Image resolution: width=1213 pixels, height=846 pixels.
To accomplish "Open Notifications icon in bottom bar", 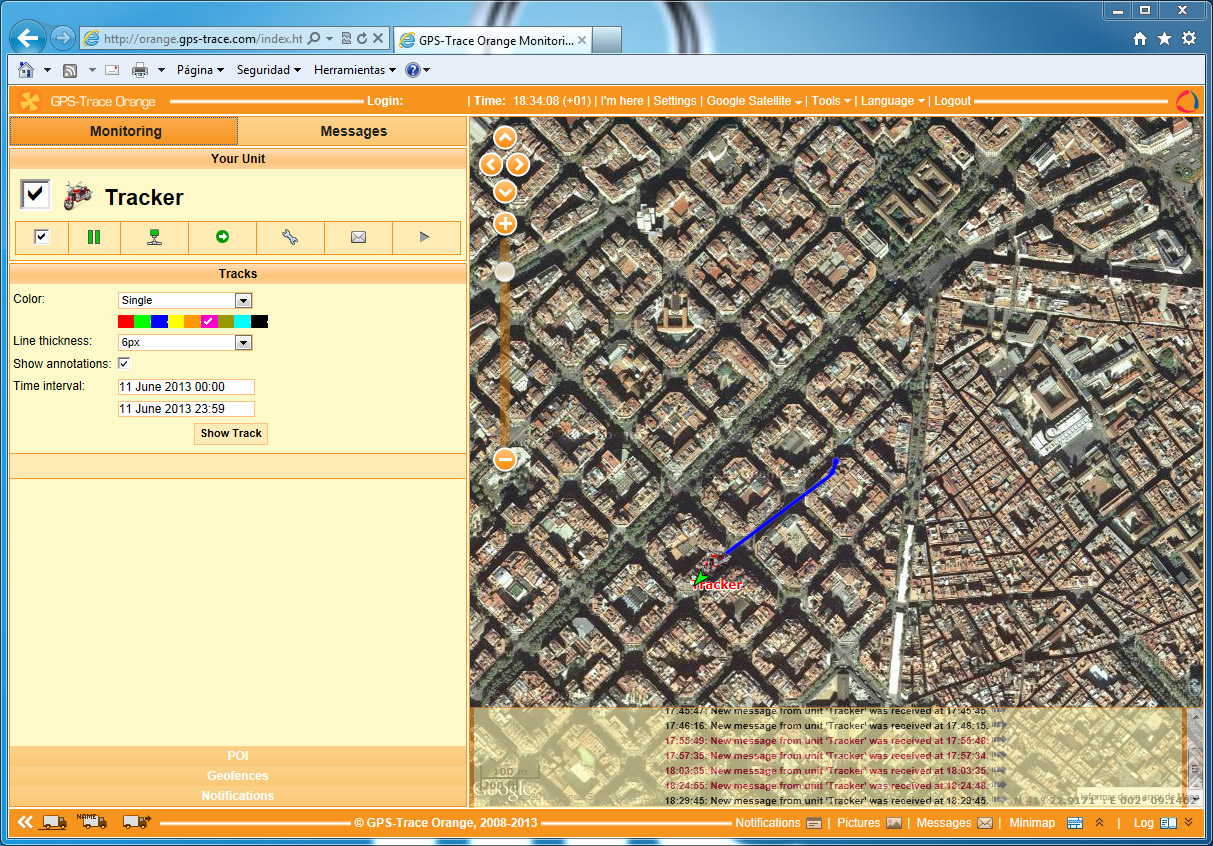I will [x=814, y=823].
